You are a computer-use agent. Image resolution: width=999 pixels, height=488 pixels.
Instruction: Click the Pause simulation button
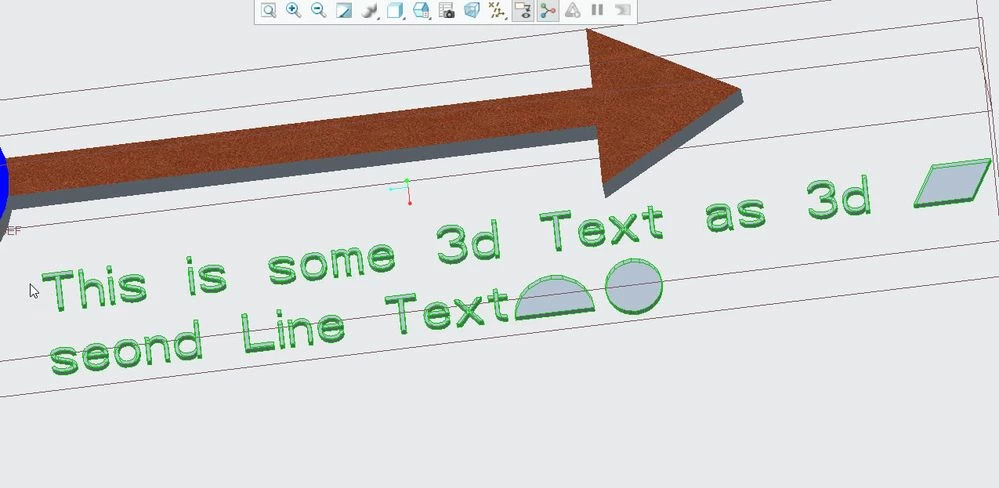click(597, 10)
